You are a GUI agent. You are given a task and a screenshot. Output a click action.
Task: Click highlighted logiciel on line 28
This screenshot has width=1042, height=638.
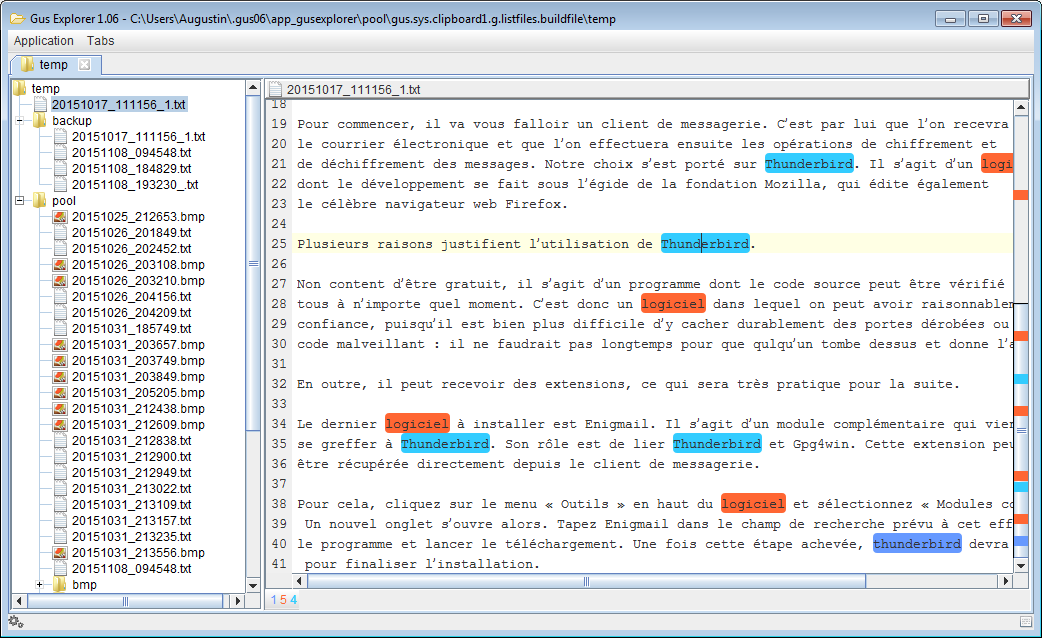673,304
